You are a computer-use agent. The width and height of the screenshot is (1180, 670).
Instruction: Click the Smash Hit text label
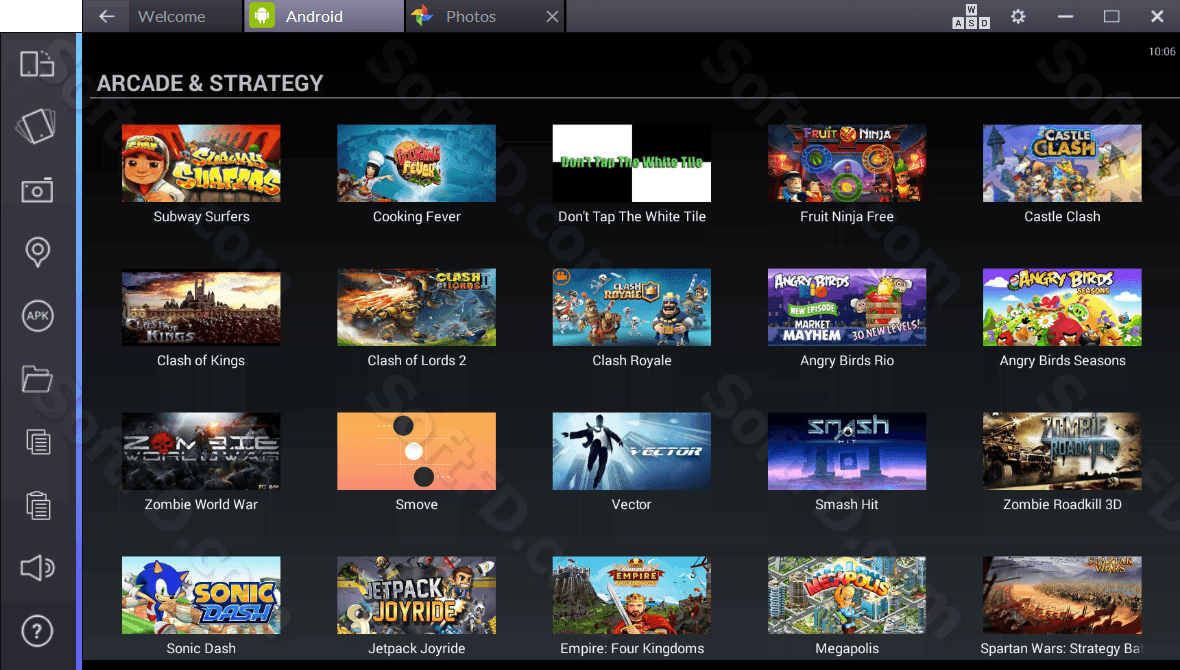click(847, 504)
